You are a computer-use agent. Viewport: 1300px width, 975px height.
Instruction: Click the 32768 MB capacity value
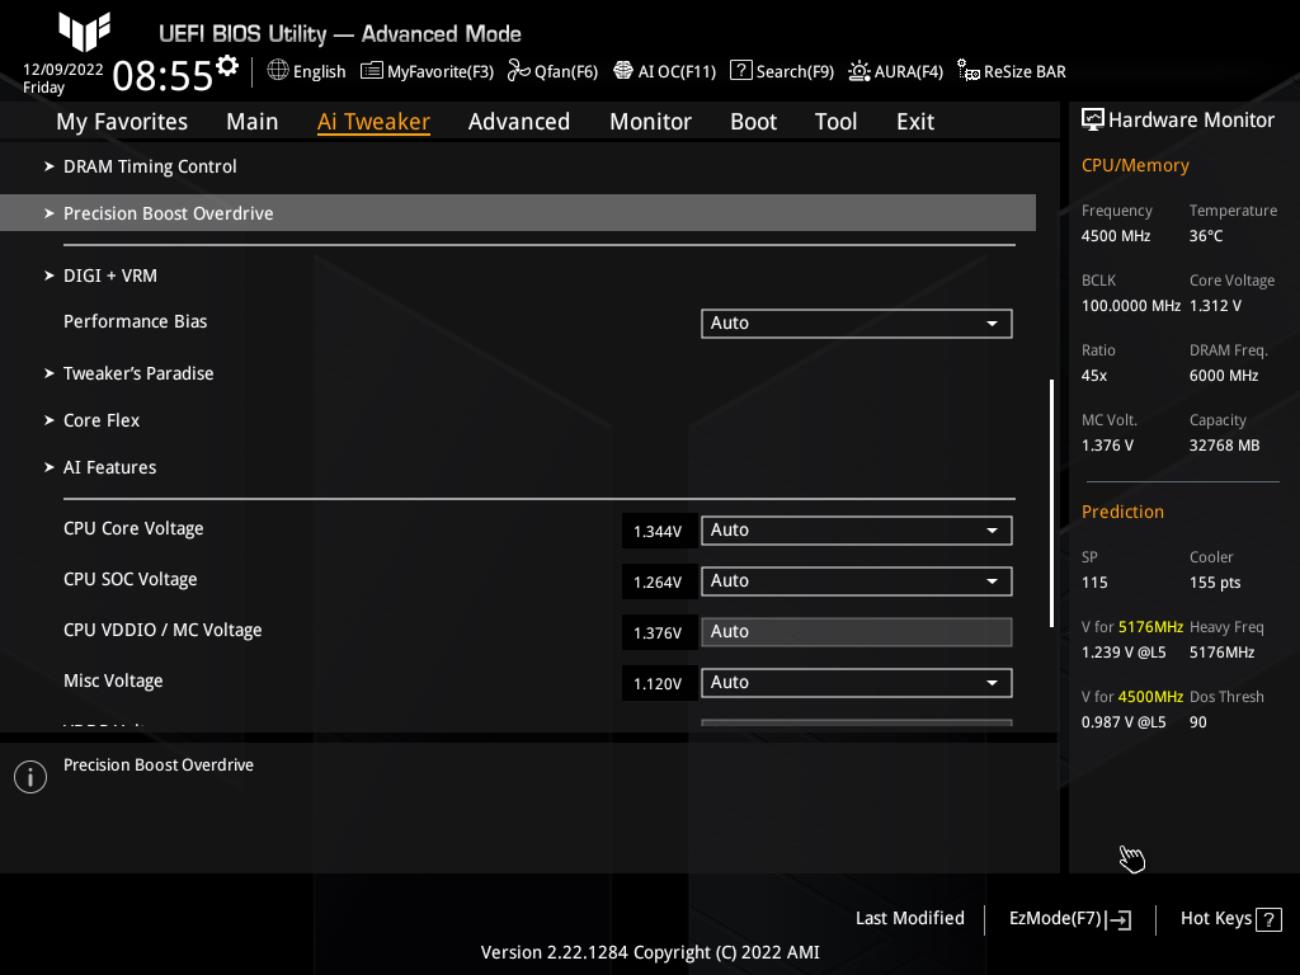(1224, 446)
